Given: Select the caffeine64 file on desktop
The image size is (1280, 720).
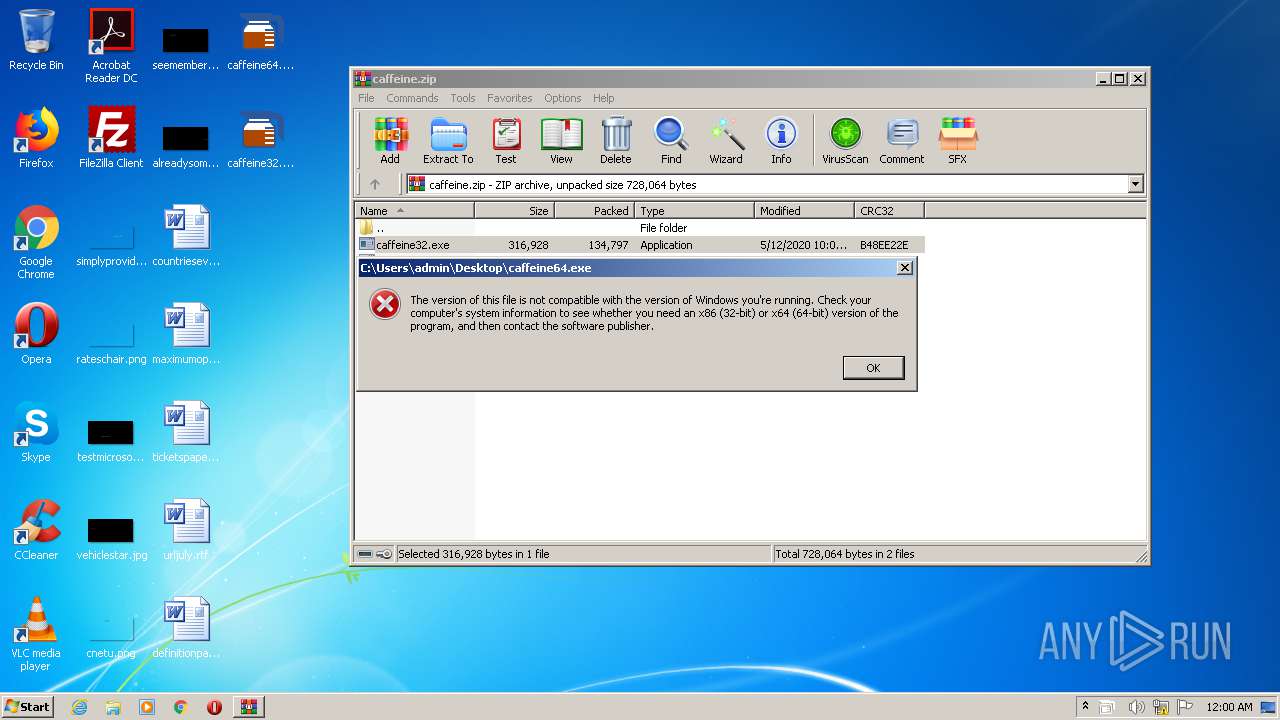Looking at the screenshot, I should pyautogui.click(x=260, y=42).
